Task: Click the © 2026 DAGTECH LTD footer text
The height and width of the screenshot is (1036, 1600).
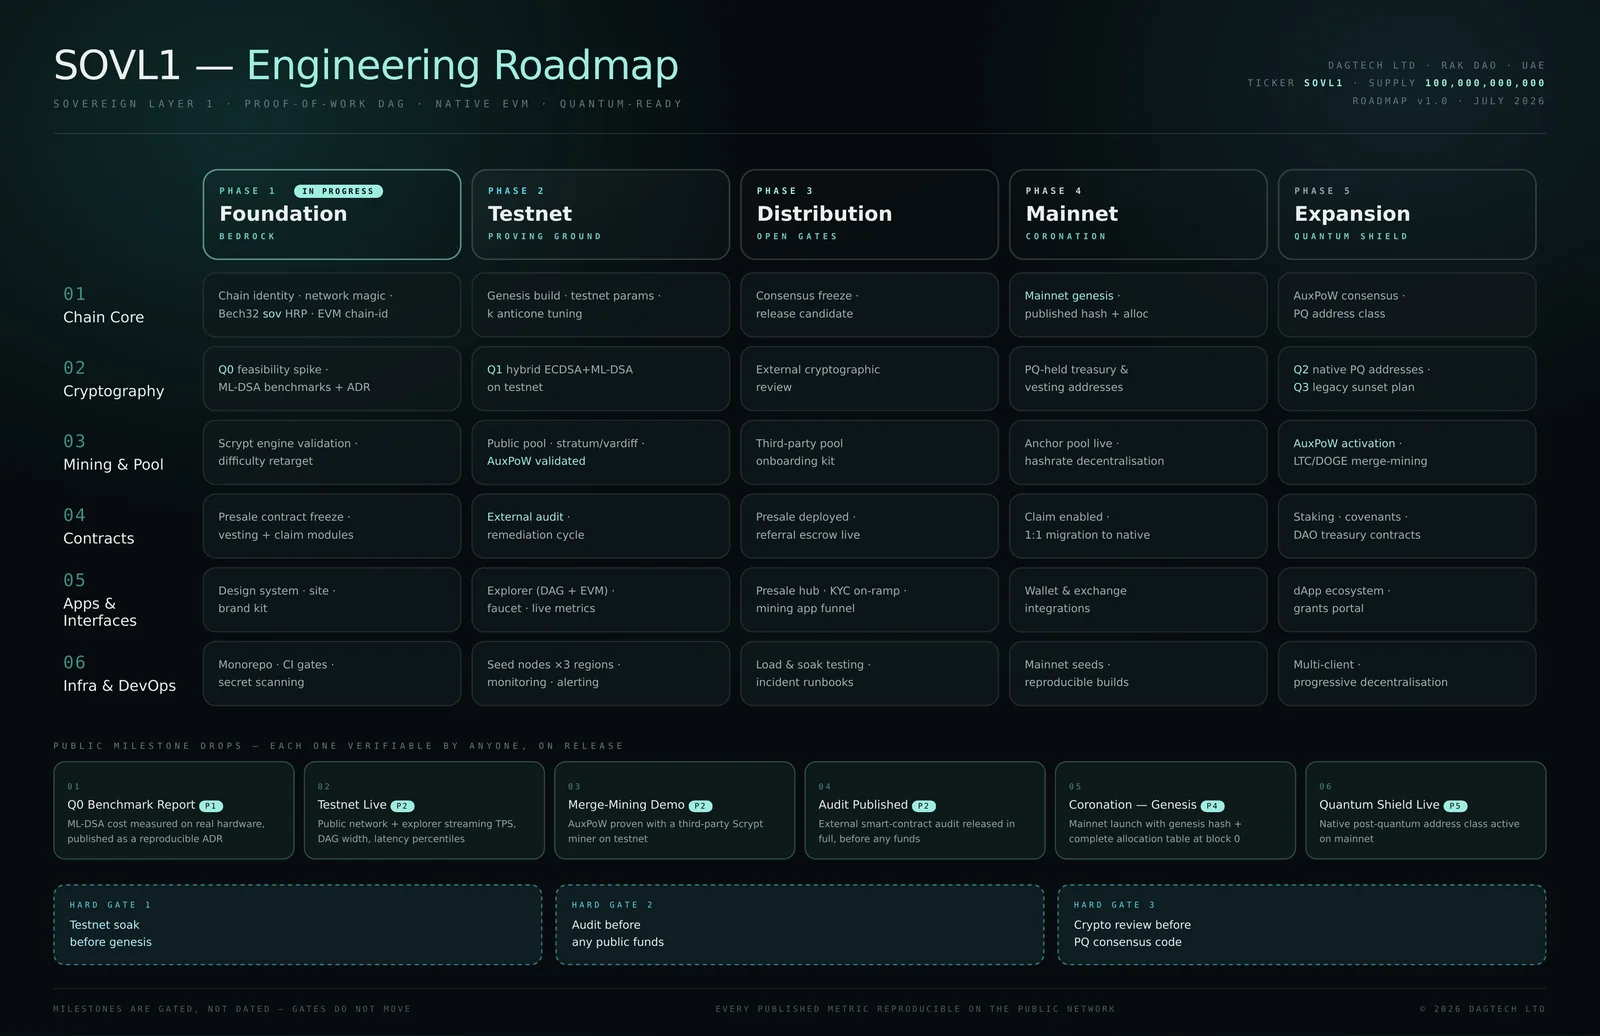Action: [x=1483, y=1009]
